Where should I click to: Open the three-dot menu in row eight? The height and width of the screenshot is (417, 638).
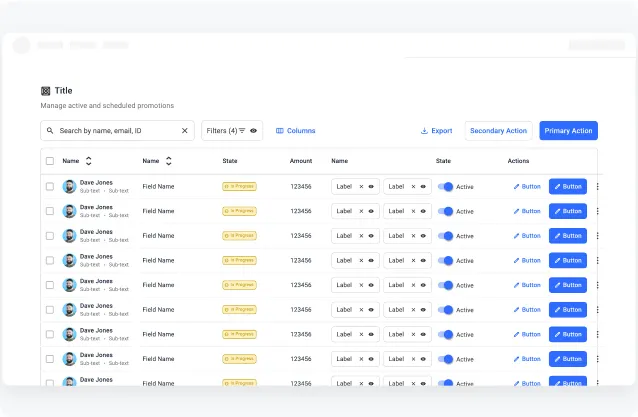coord(597,359)
